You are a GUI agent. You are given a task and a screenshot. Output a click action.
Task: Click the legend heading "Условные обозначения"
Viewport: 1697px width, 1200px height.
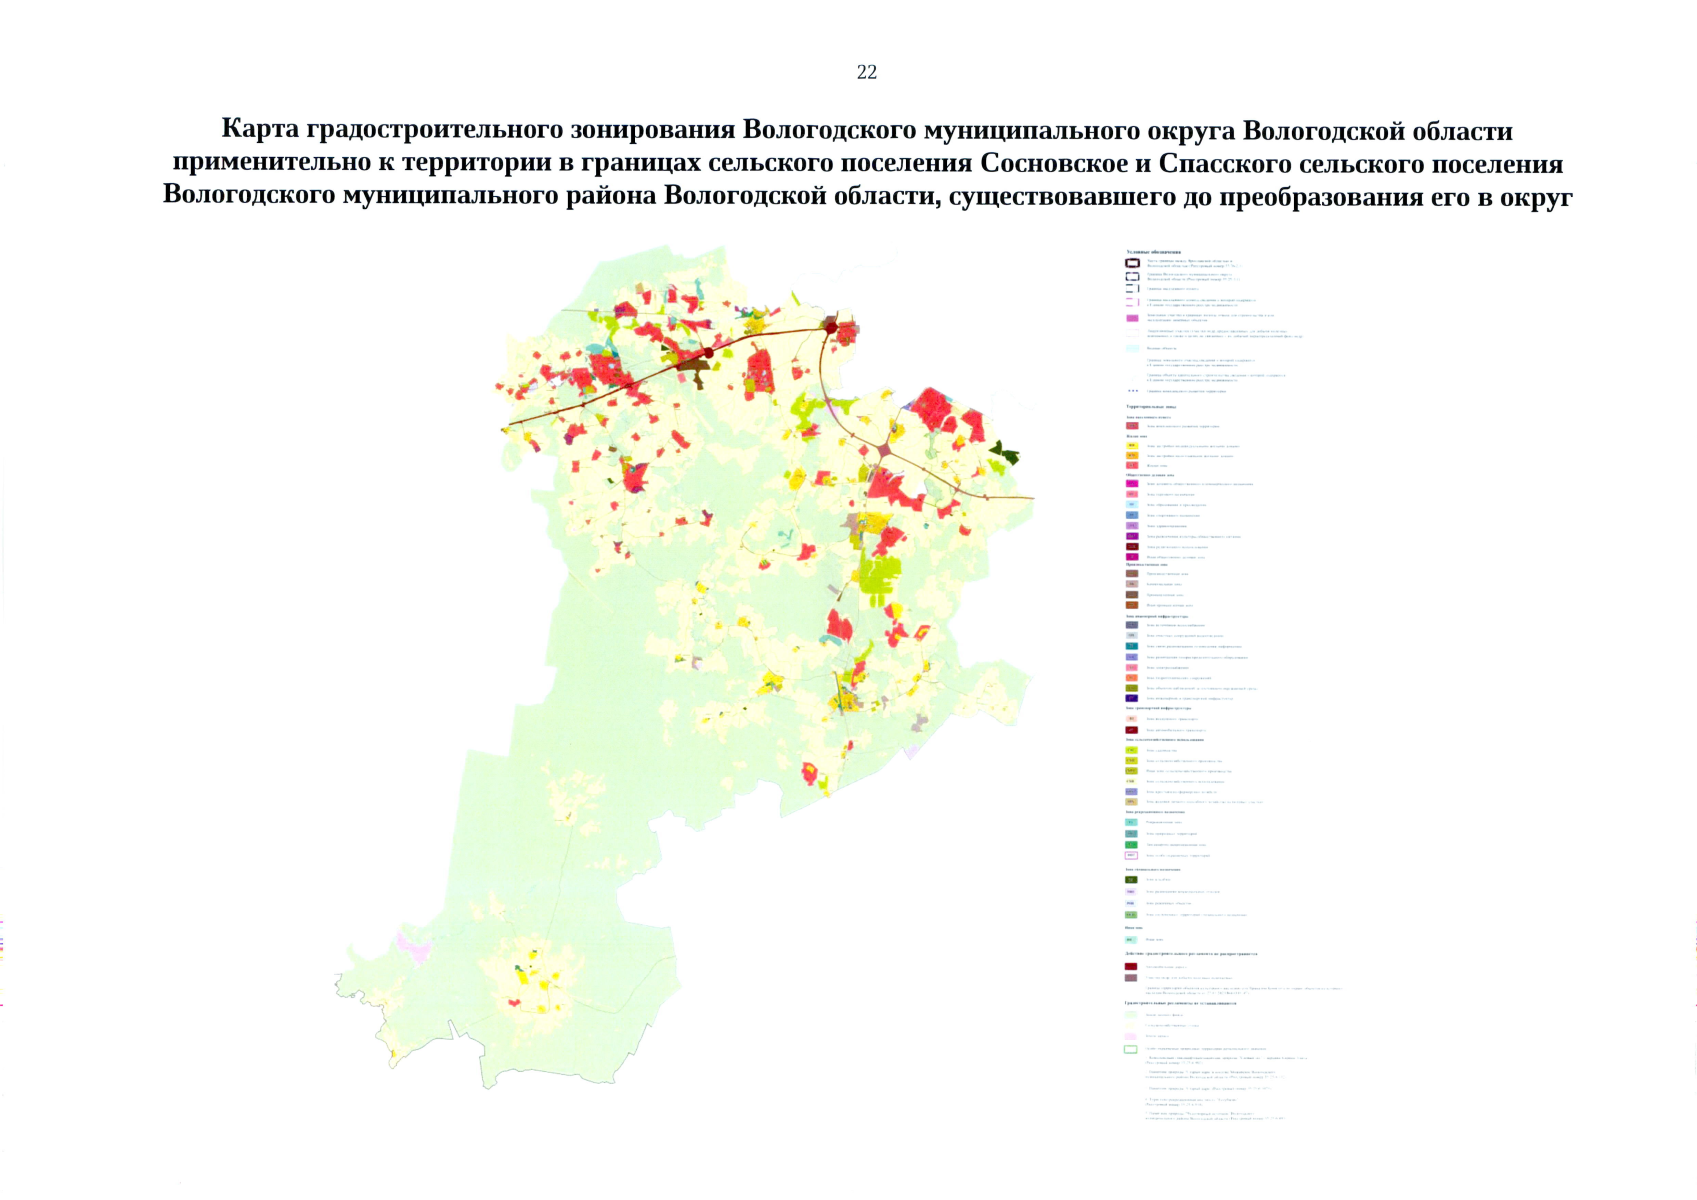(1153, 252)
